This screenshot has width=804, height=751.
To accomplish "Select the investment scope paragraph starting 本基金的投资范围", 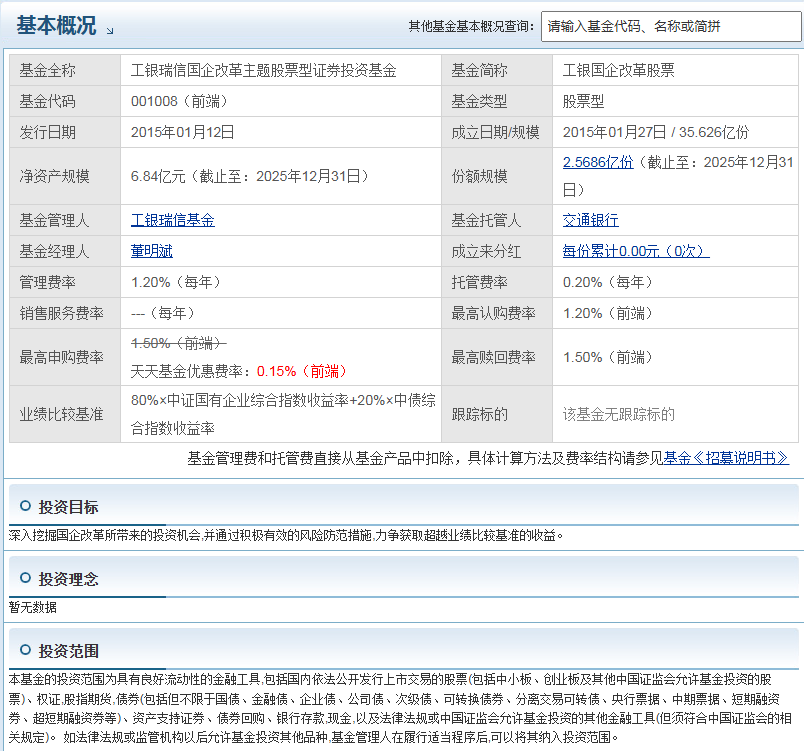I will 400,708.
